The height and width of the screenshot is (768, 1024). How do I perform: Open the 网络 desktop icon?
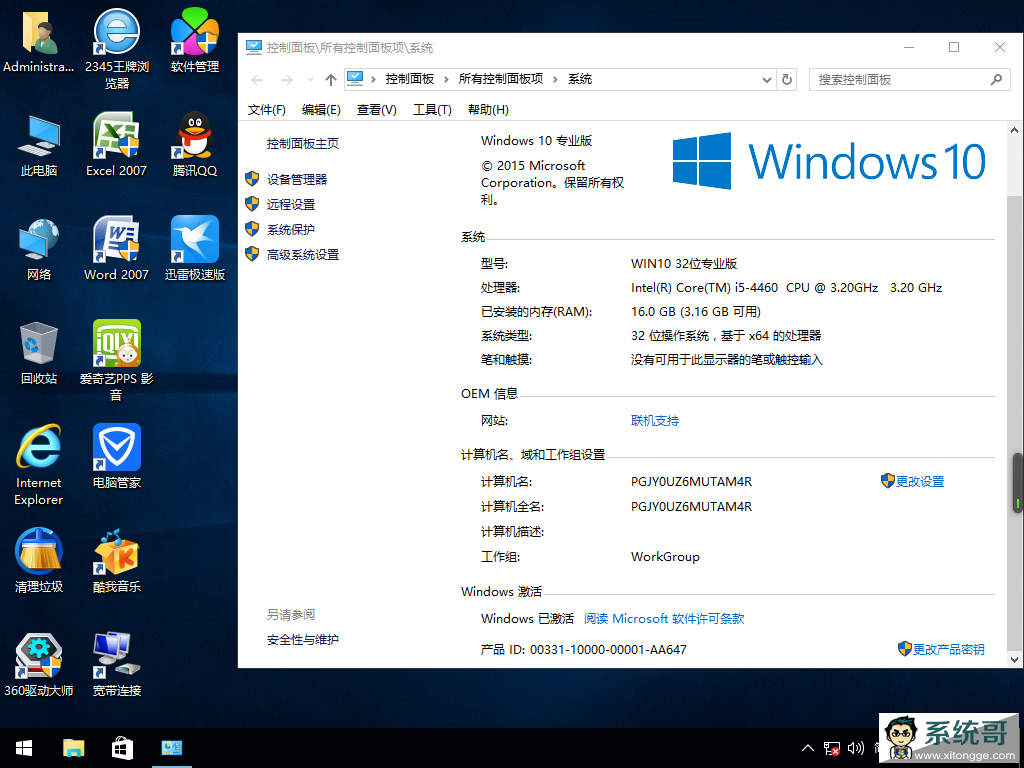pyautogui.click(x=39, y=249)
